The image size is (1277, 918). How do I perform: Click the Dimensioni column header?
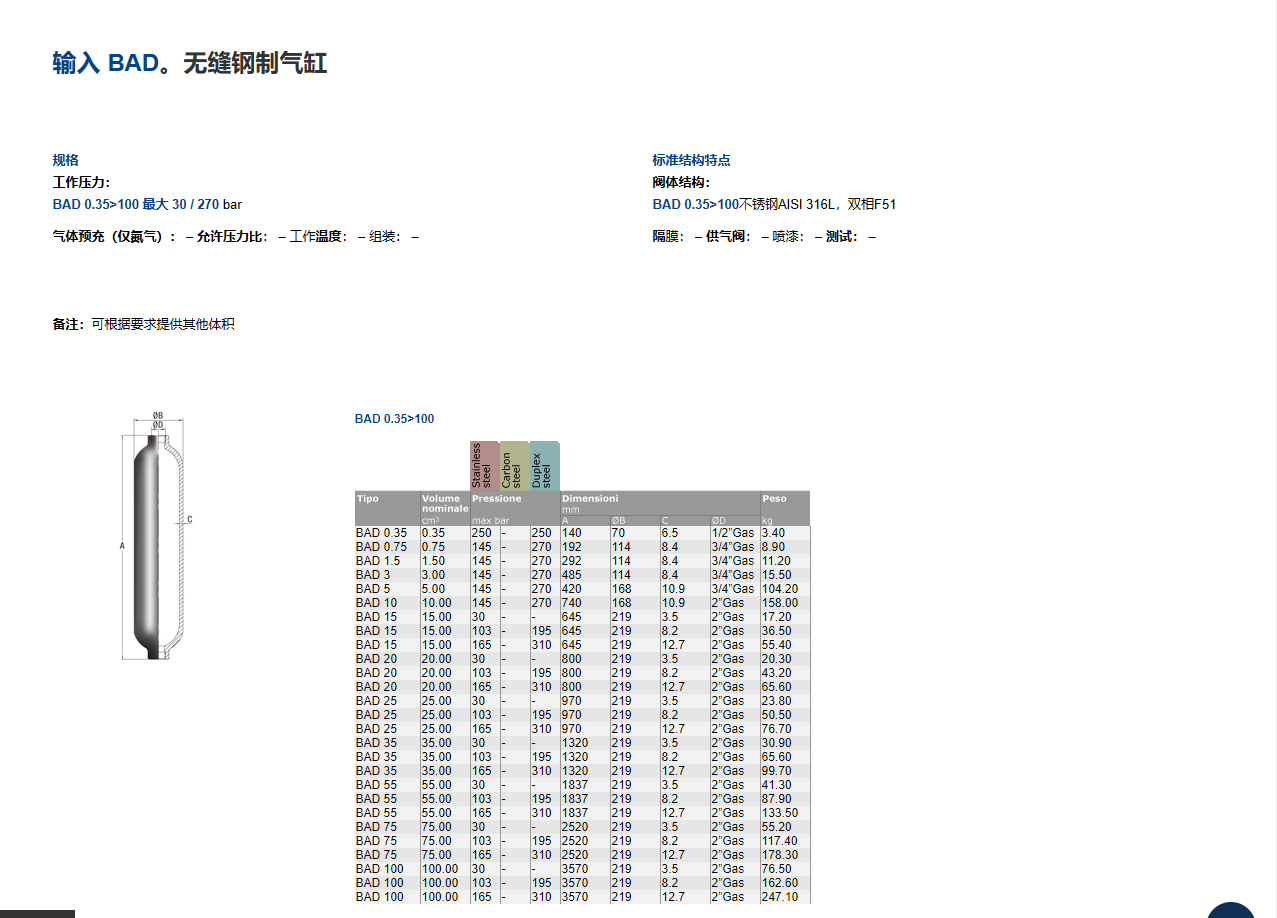point(590,498)
